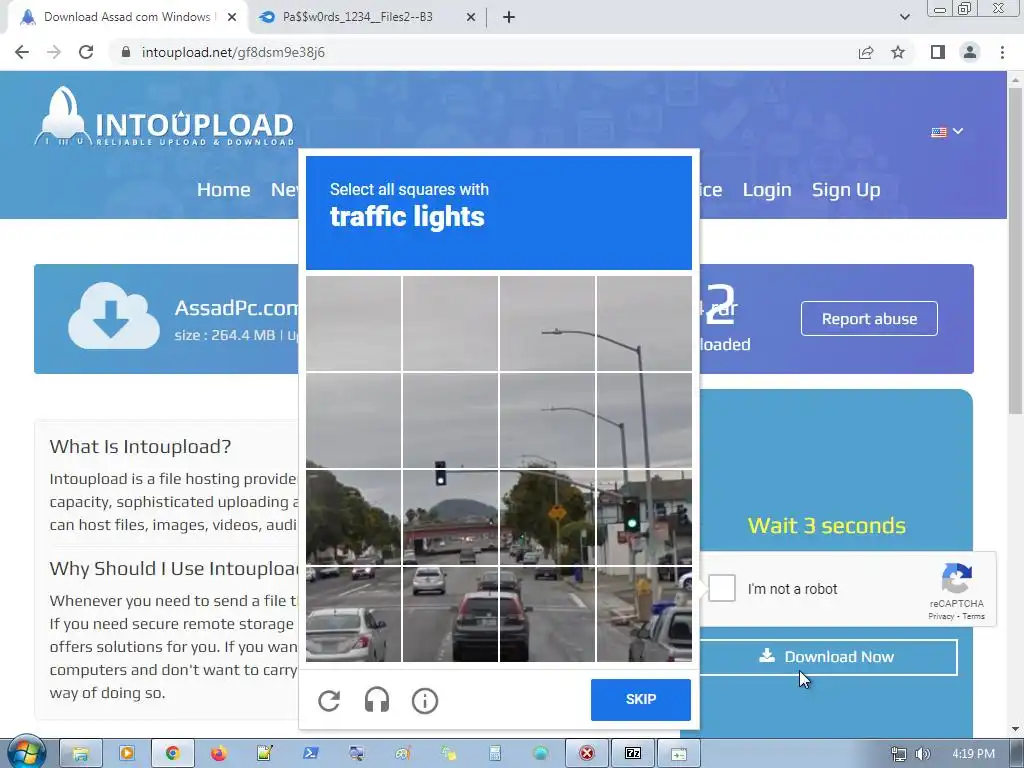
Task: Click the reCAPTCHA Terms link
Action: (973, 616)
